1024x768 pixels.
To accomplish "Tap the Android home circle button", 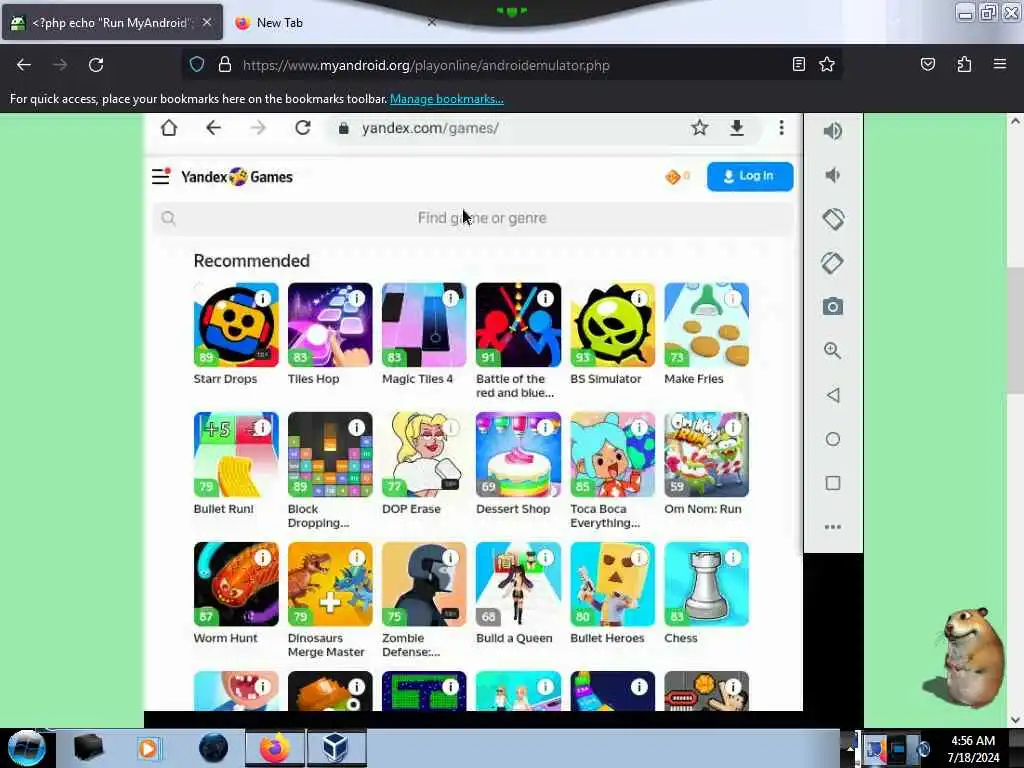I will point(833,439).
